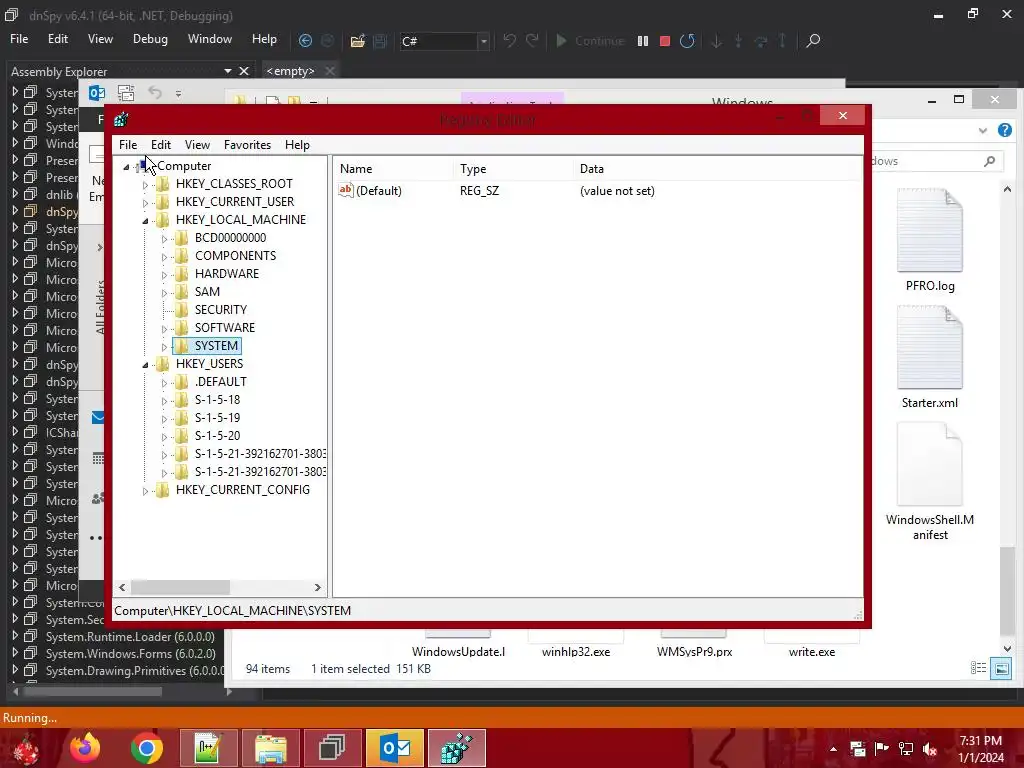Select the (Default) registry value
Viewport: 1024px width, 768px height.
(x=379, y=191)
